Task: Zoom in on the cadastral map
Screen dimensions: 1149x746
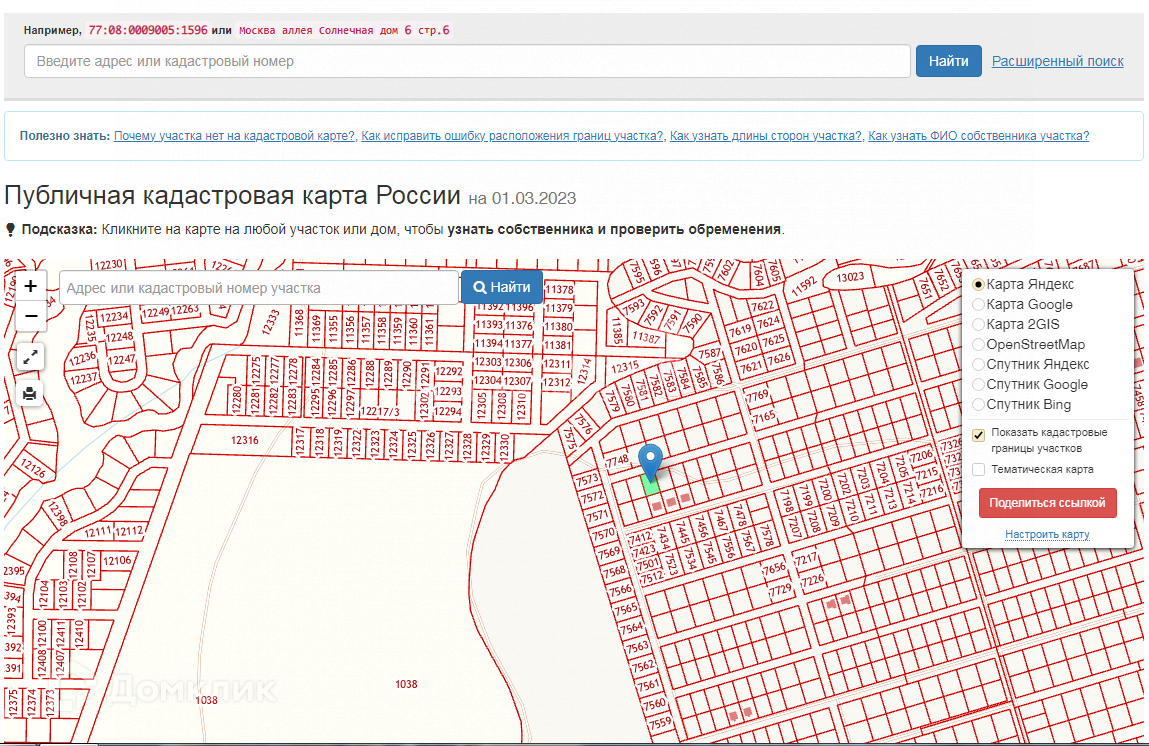Action: [30, 286]
